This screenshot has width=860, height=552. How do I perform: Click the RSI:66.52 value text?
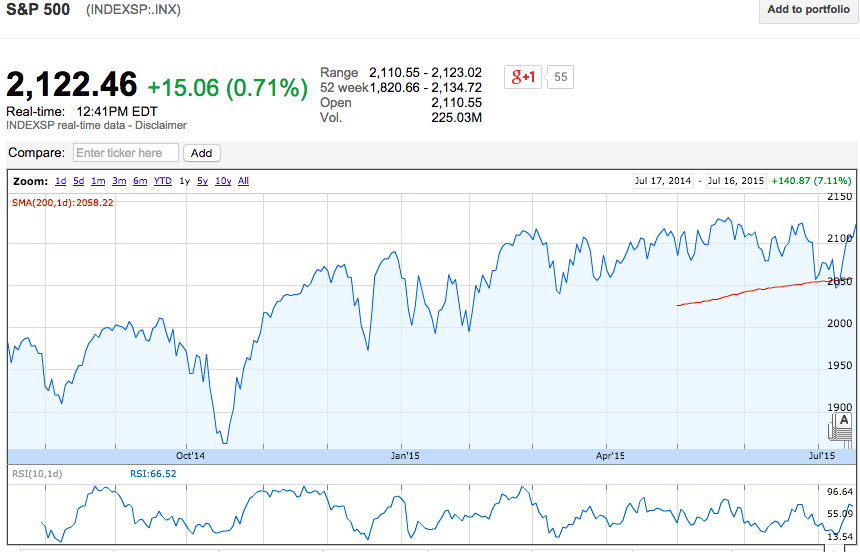pos(153,474)
